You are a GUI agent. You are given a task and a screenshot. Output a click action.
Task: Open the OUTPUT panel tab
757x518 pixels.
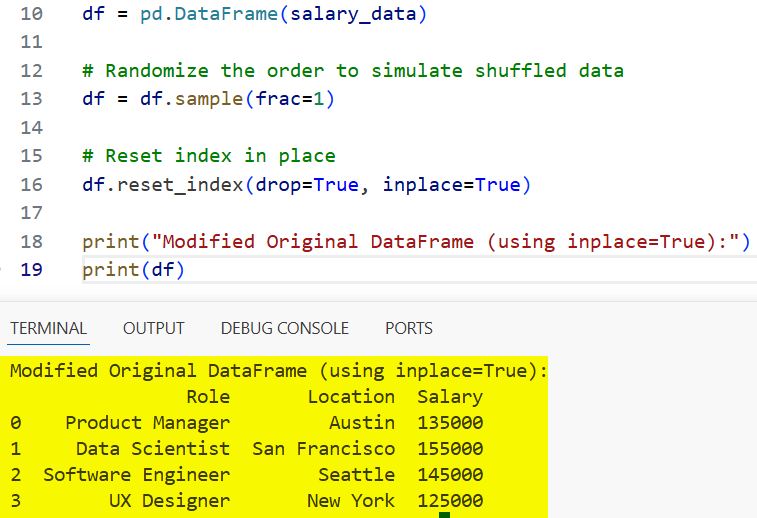point(154,328)
